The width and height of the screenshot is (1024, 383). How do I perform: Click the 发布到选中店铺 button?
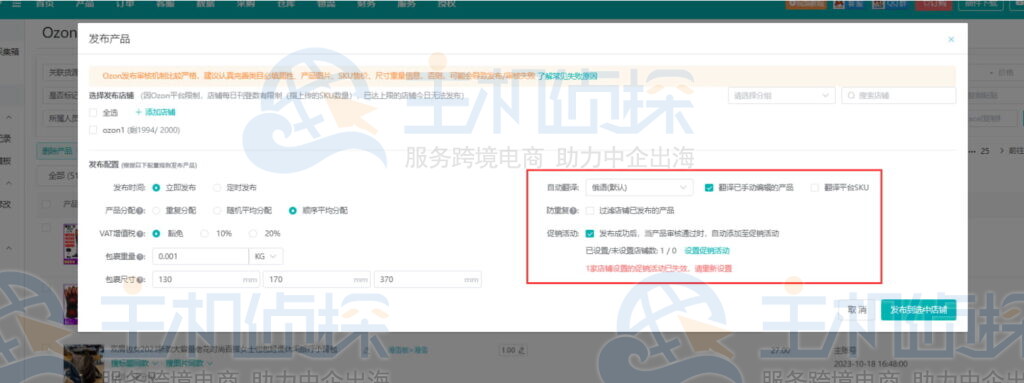pos(918,310)
